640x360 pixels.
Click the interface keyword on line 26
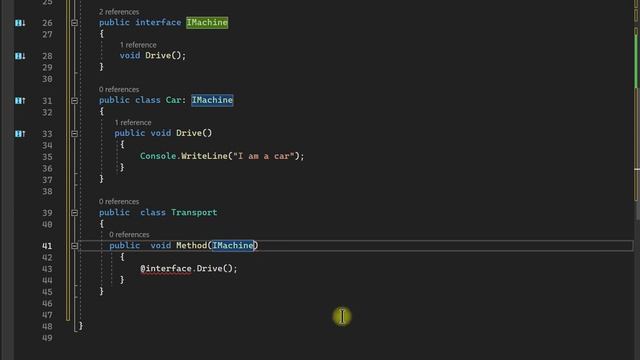(158, 22)
